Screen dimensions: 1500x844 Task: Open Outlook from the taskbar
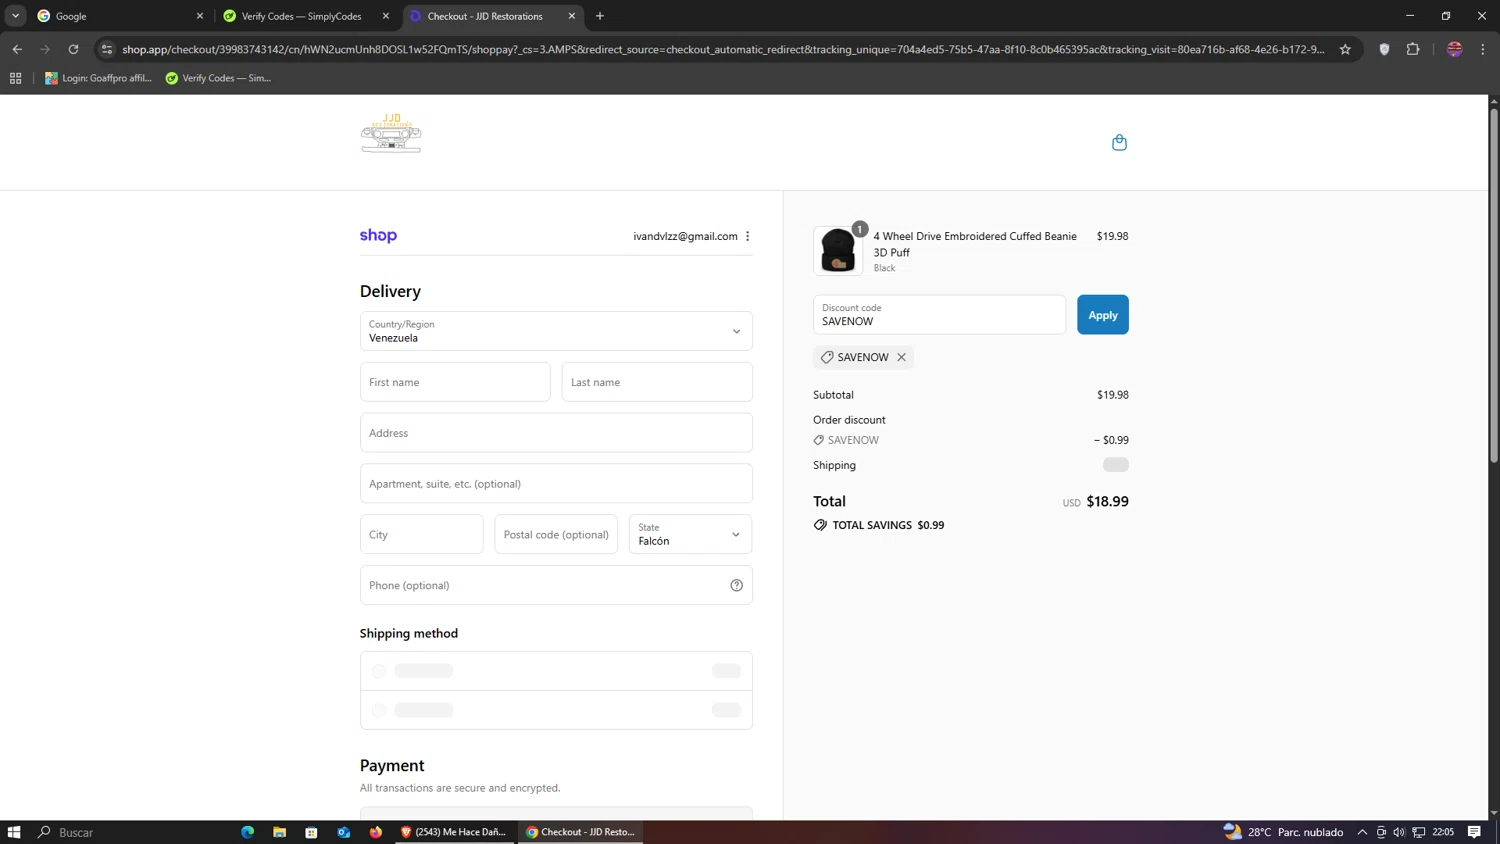pyautogui.click(x=344, y=832)
